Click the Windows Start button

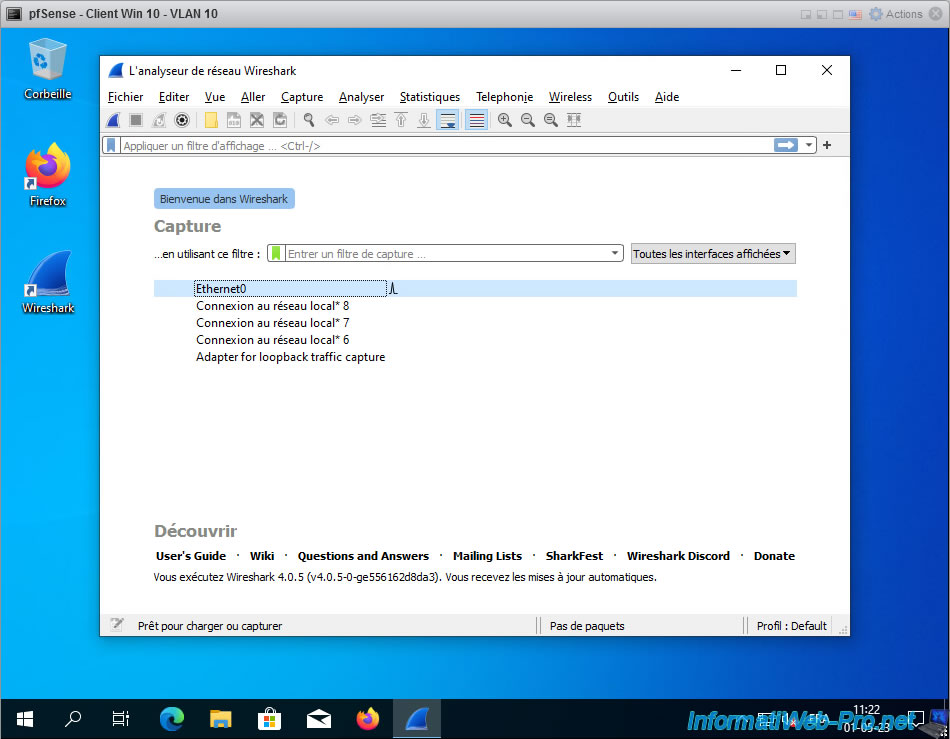pyautogui.click(x=24, y=719)
